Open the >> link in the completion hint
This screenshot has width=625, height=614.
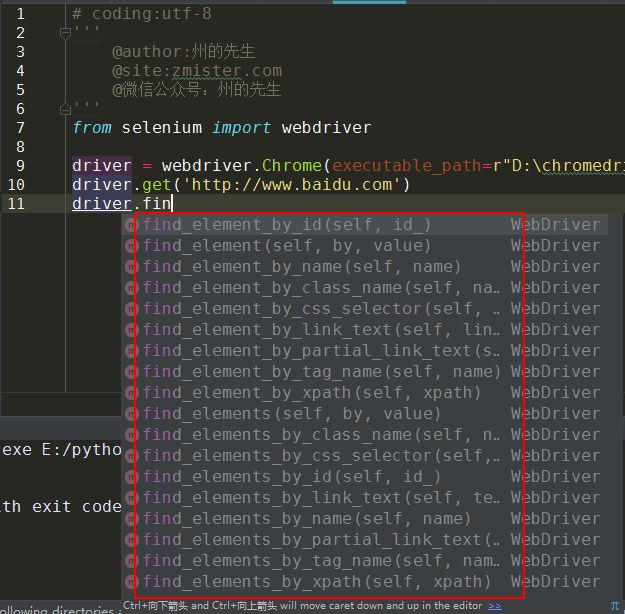click(495, 606)
